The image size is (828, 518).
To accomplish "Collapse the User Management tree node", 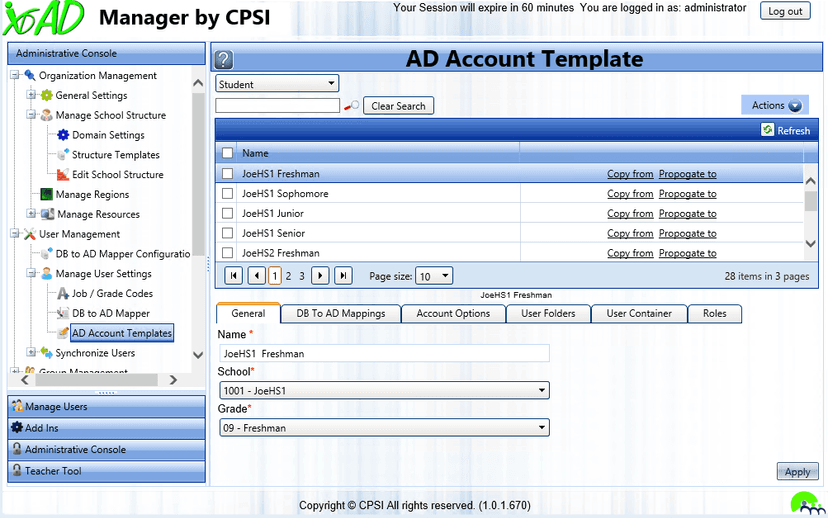I will tap(15, 234).
